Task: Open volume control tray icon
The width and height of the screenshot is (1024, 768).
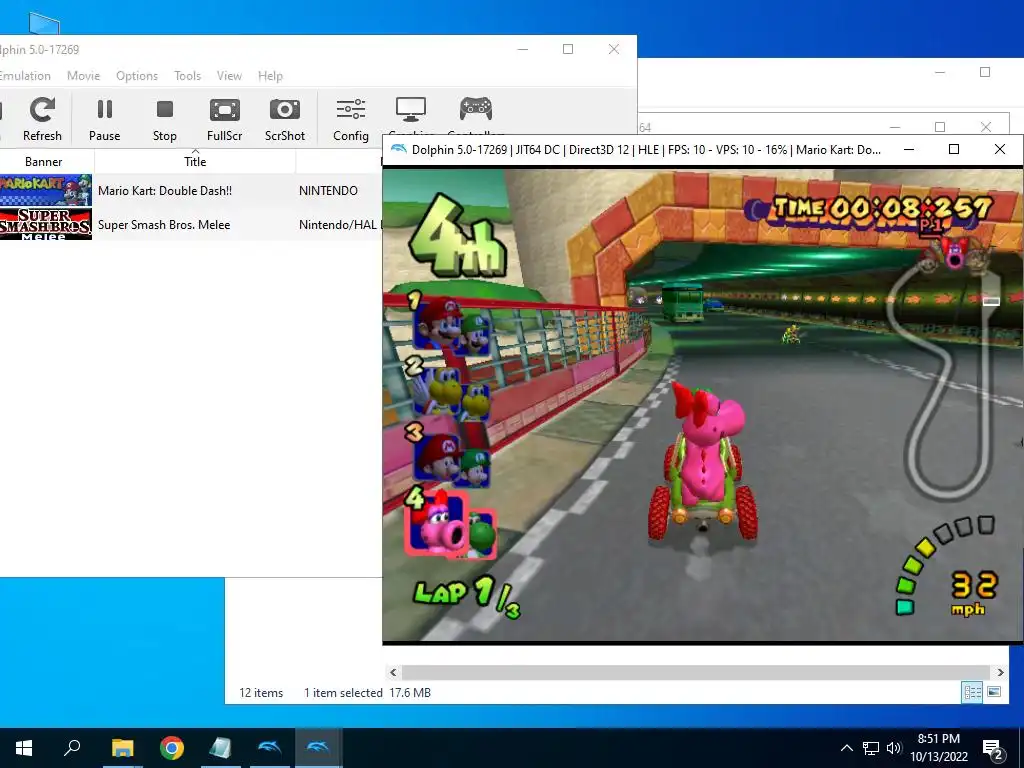Action: [894, 748]
